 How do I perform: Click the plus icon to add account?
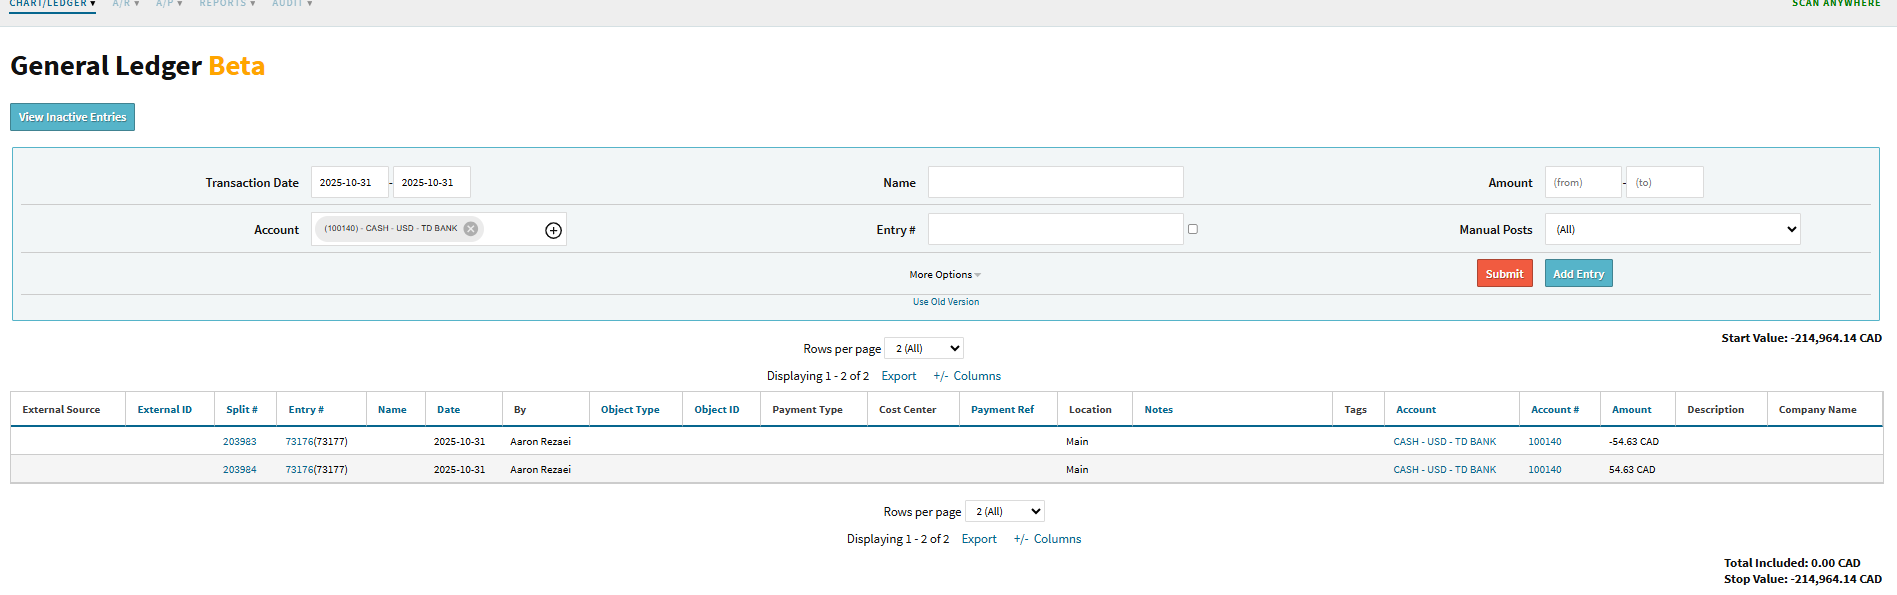[x=553, y=230]
